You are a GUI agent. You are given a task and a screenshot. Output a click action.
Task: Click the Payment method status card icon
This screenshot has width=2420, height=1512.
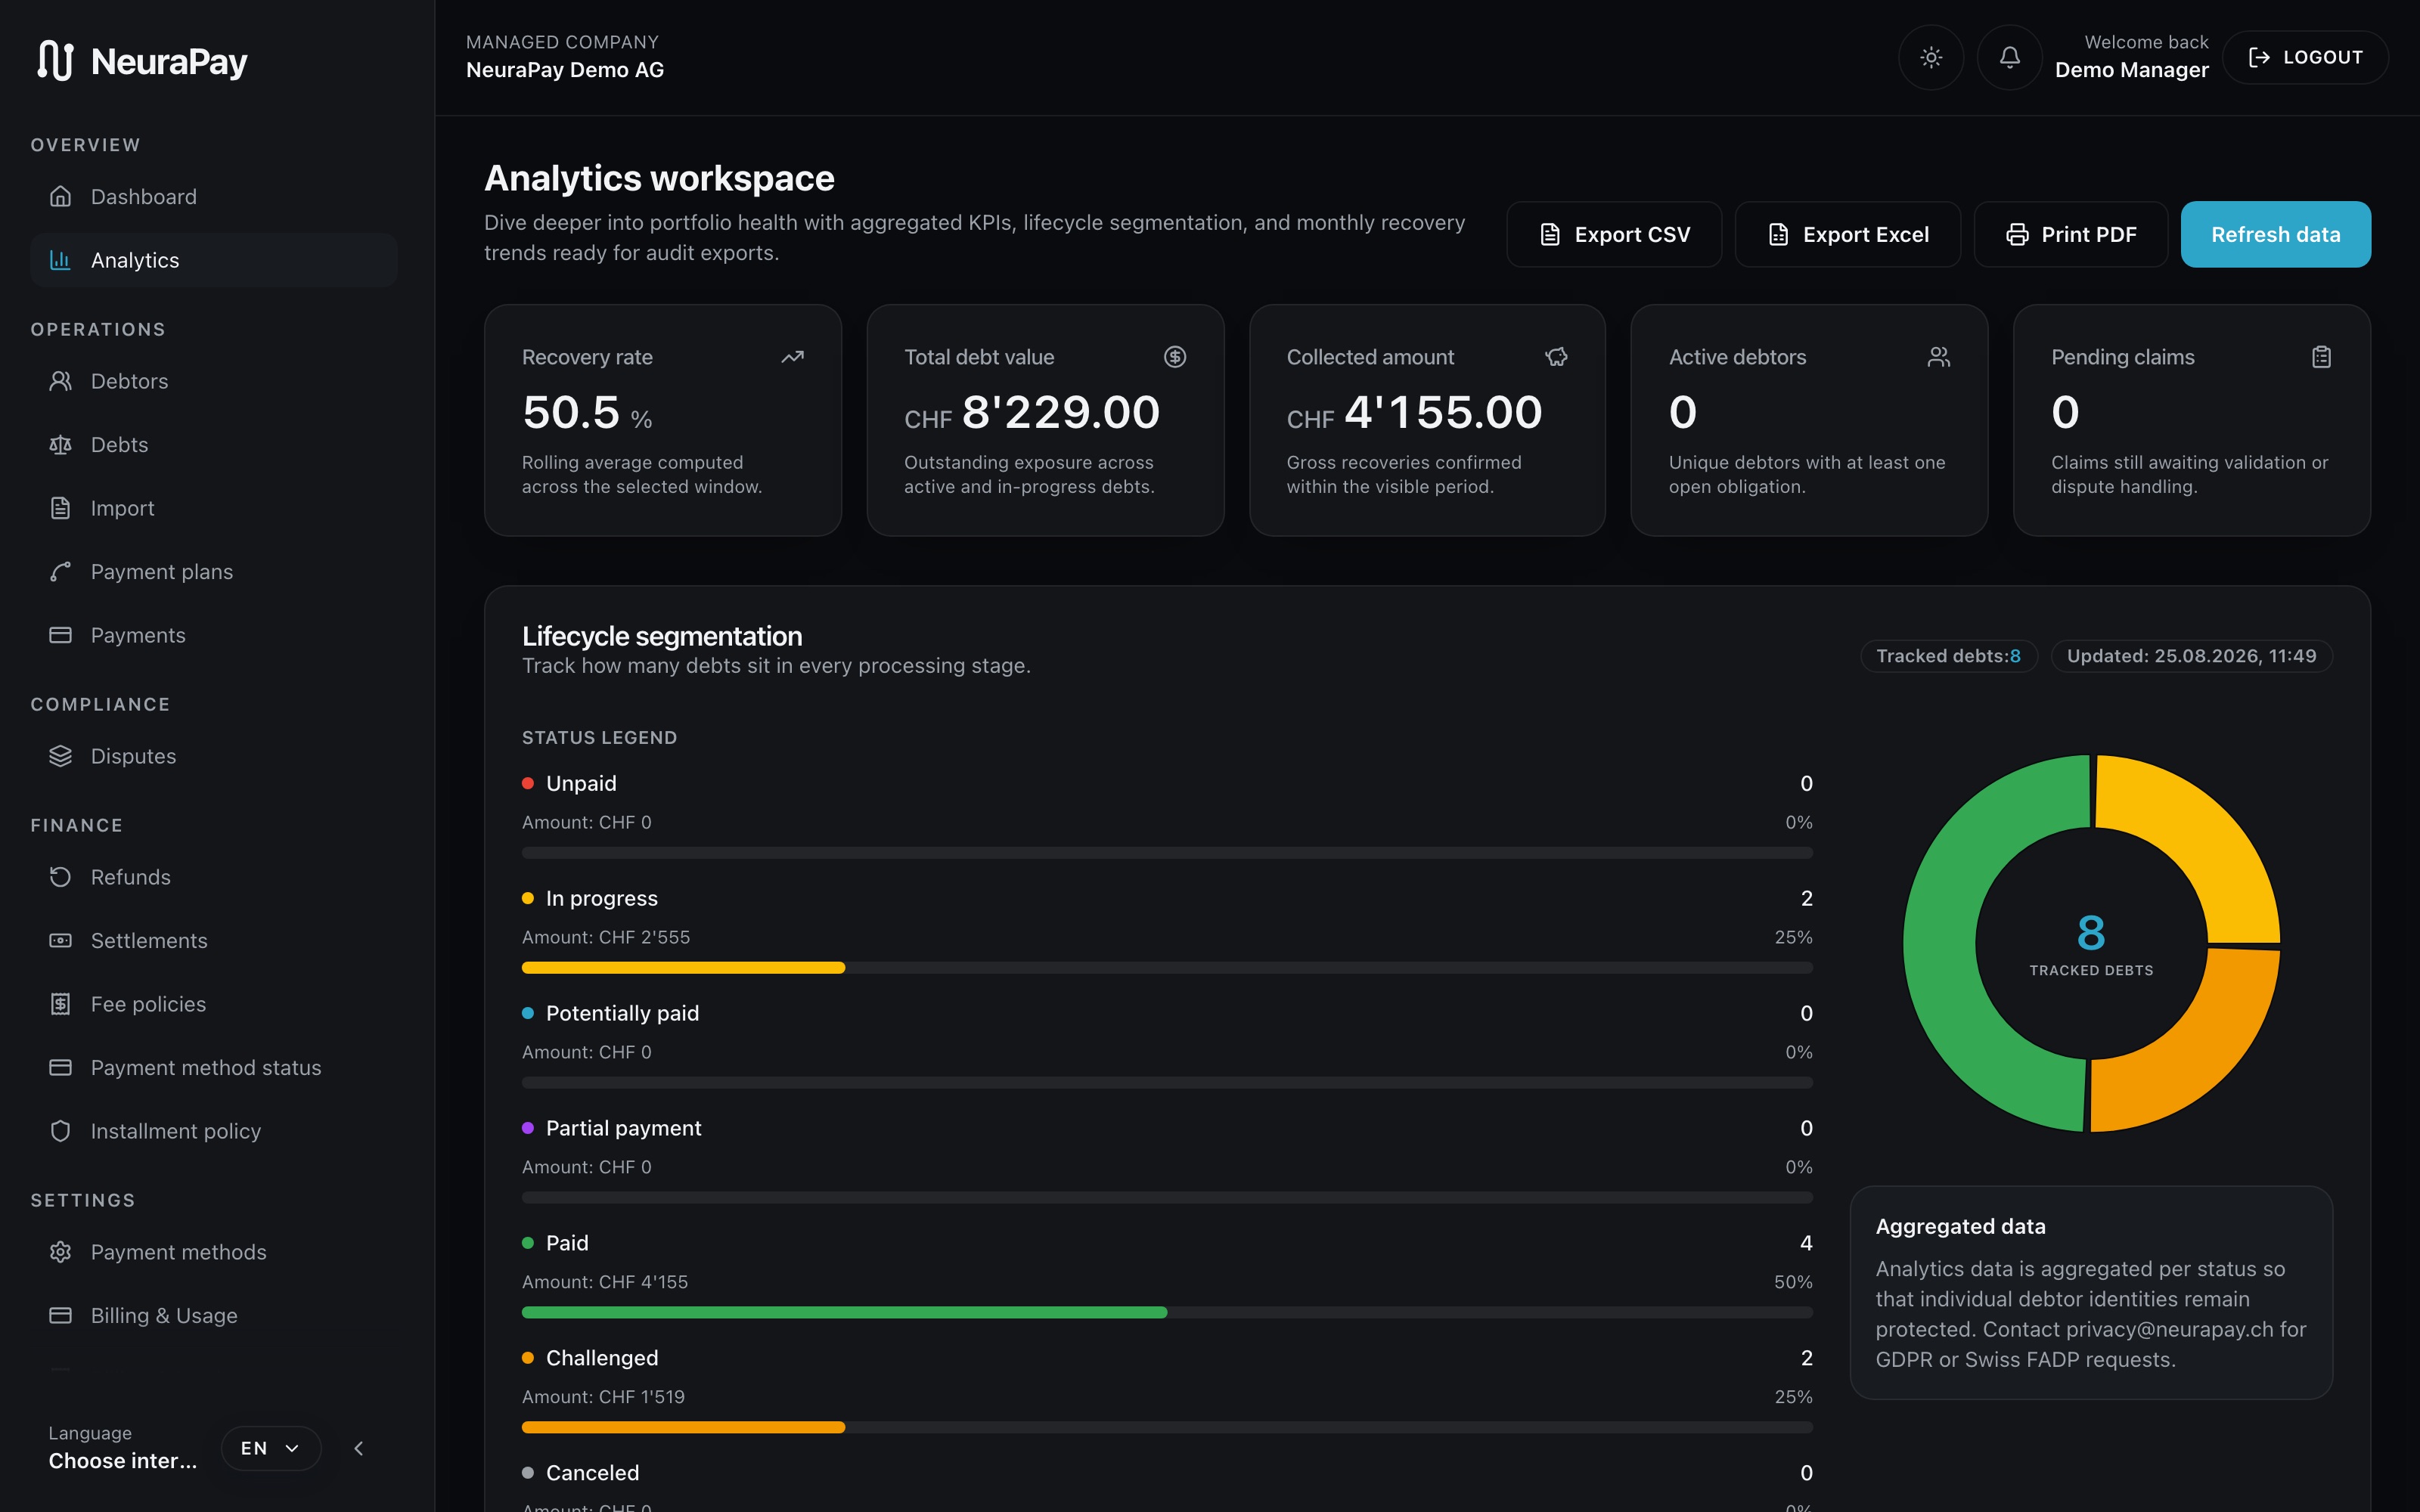click(x=60, y=1068)
